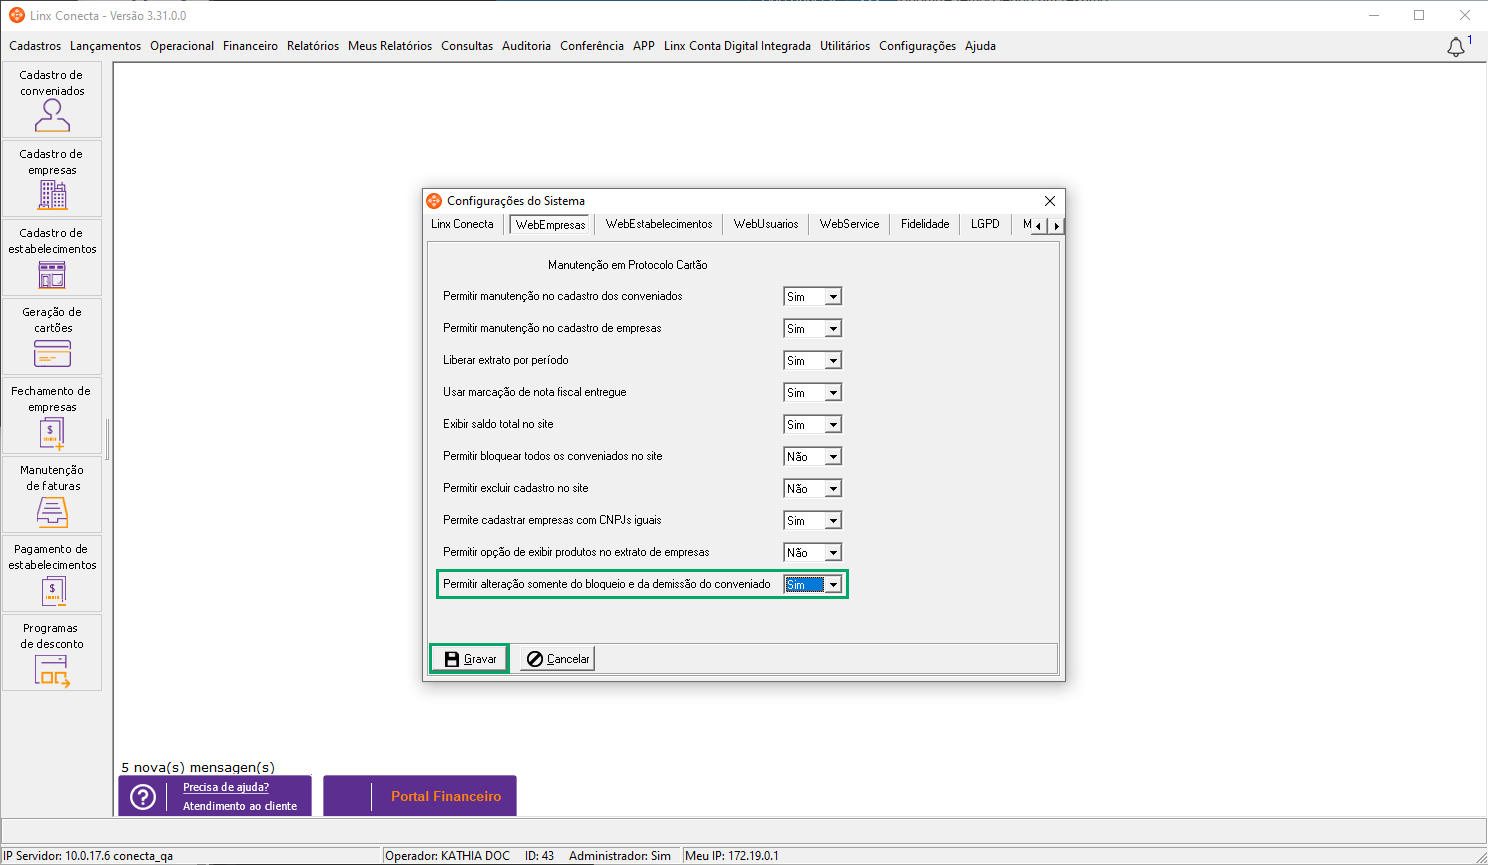Expand dropdown for manutenção no cadastro dos conveniados
The height and width of the screenshot is (865, 1488).
pos(833,297)
